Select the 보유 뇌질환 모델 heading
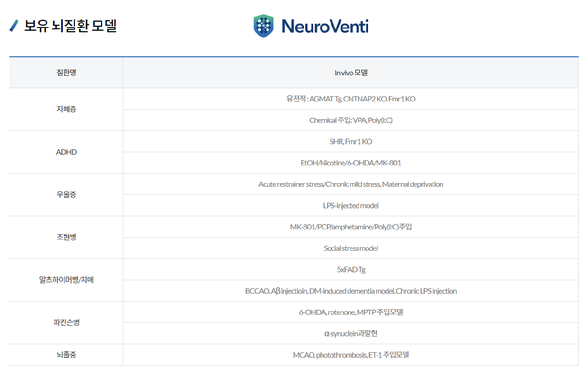The image size is (580, 367). 70,26
